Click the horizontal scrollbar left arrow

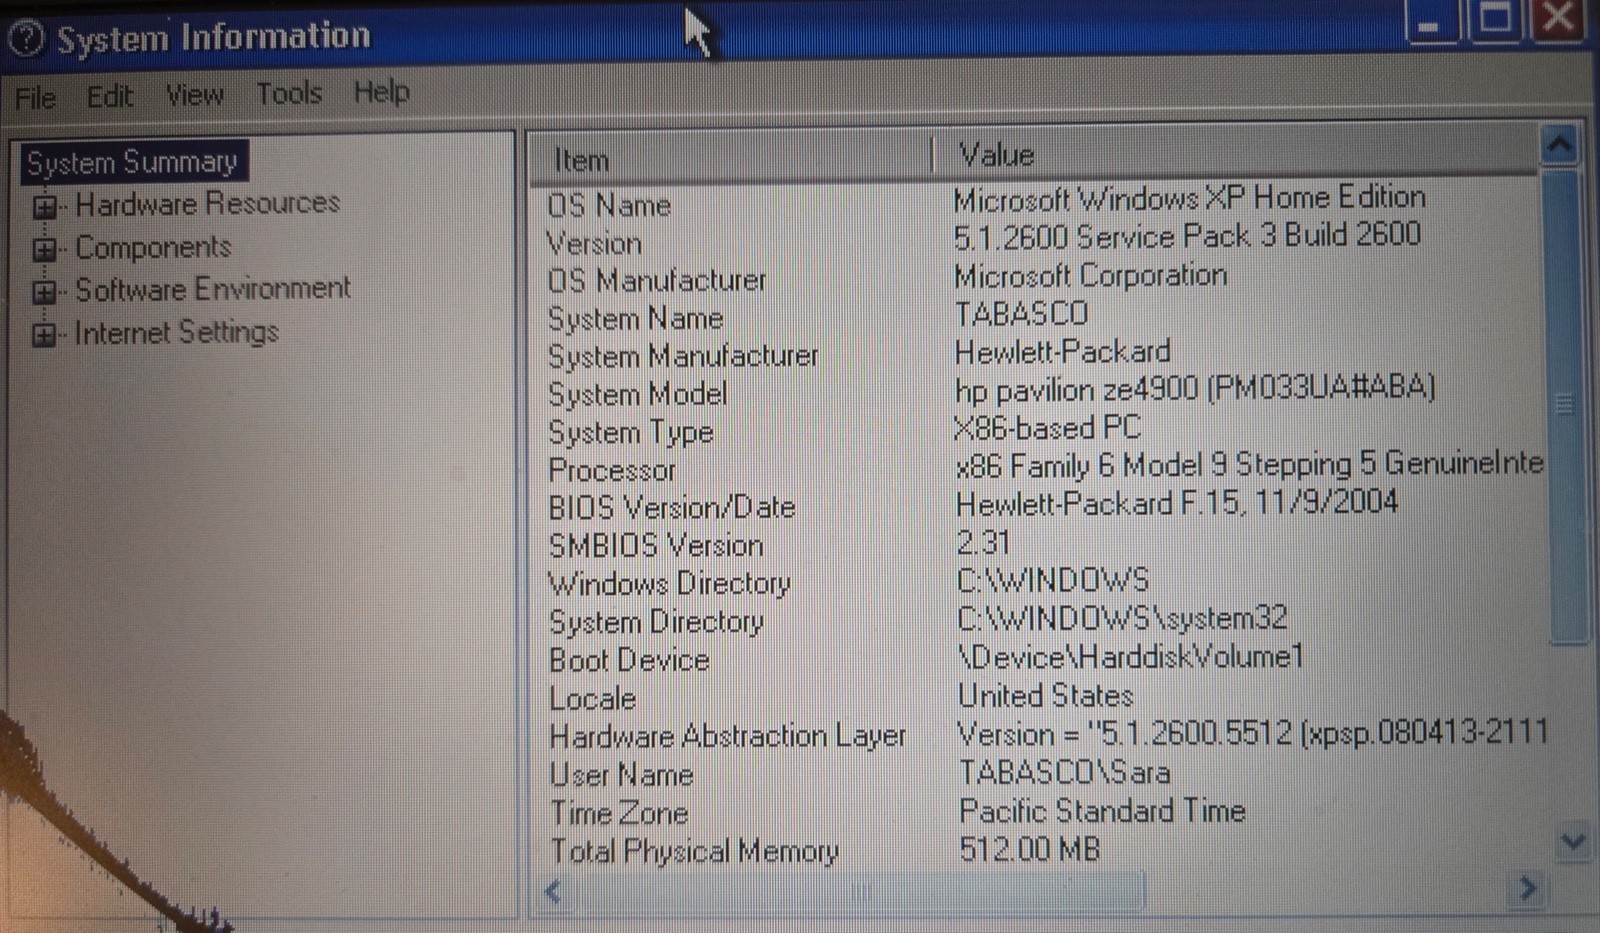click(x=553, y=890)
